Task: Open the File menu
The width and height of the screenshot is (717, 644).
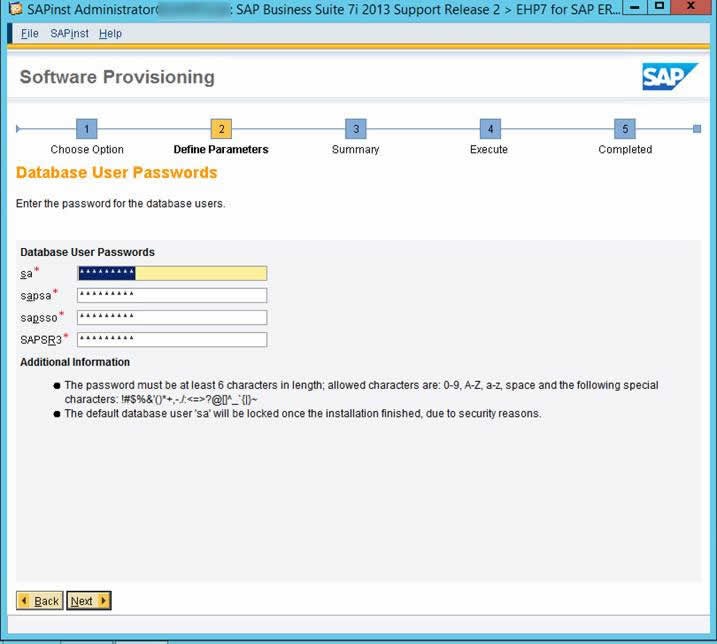Action: 30,33
